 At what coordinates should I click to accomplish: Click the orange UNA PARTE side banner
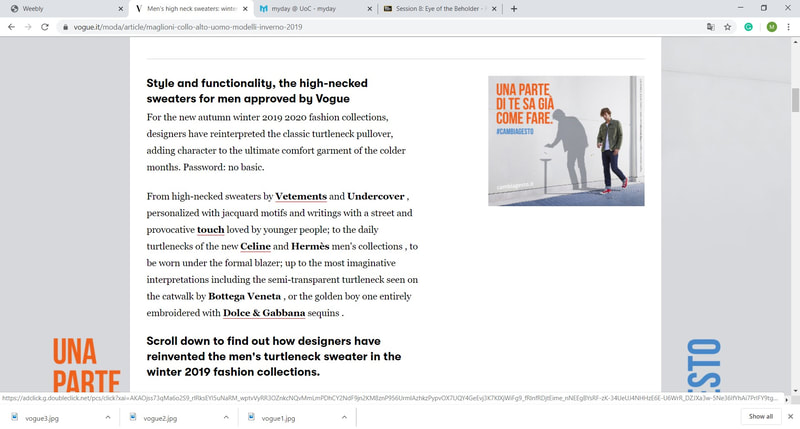pyautogui.click(x=86, y=365)
